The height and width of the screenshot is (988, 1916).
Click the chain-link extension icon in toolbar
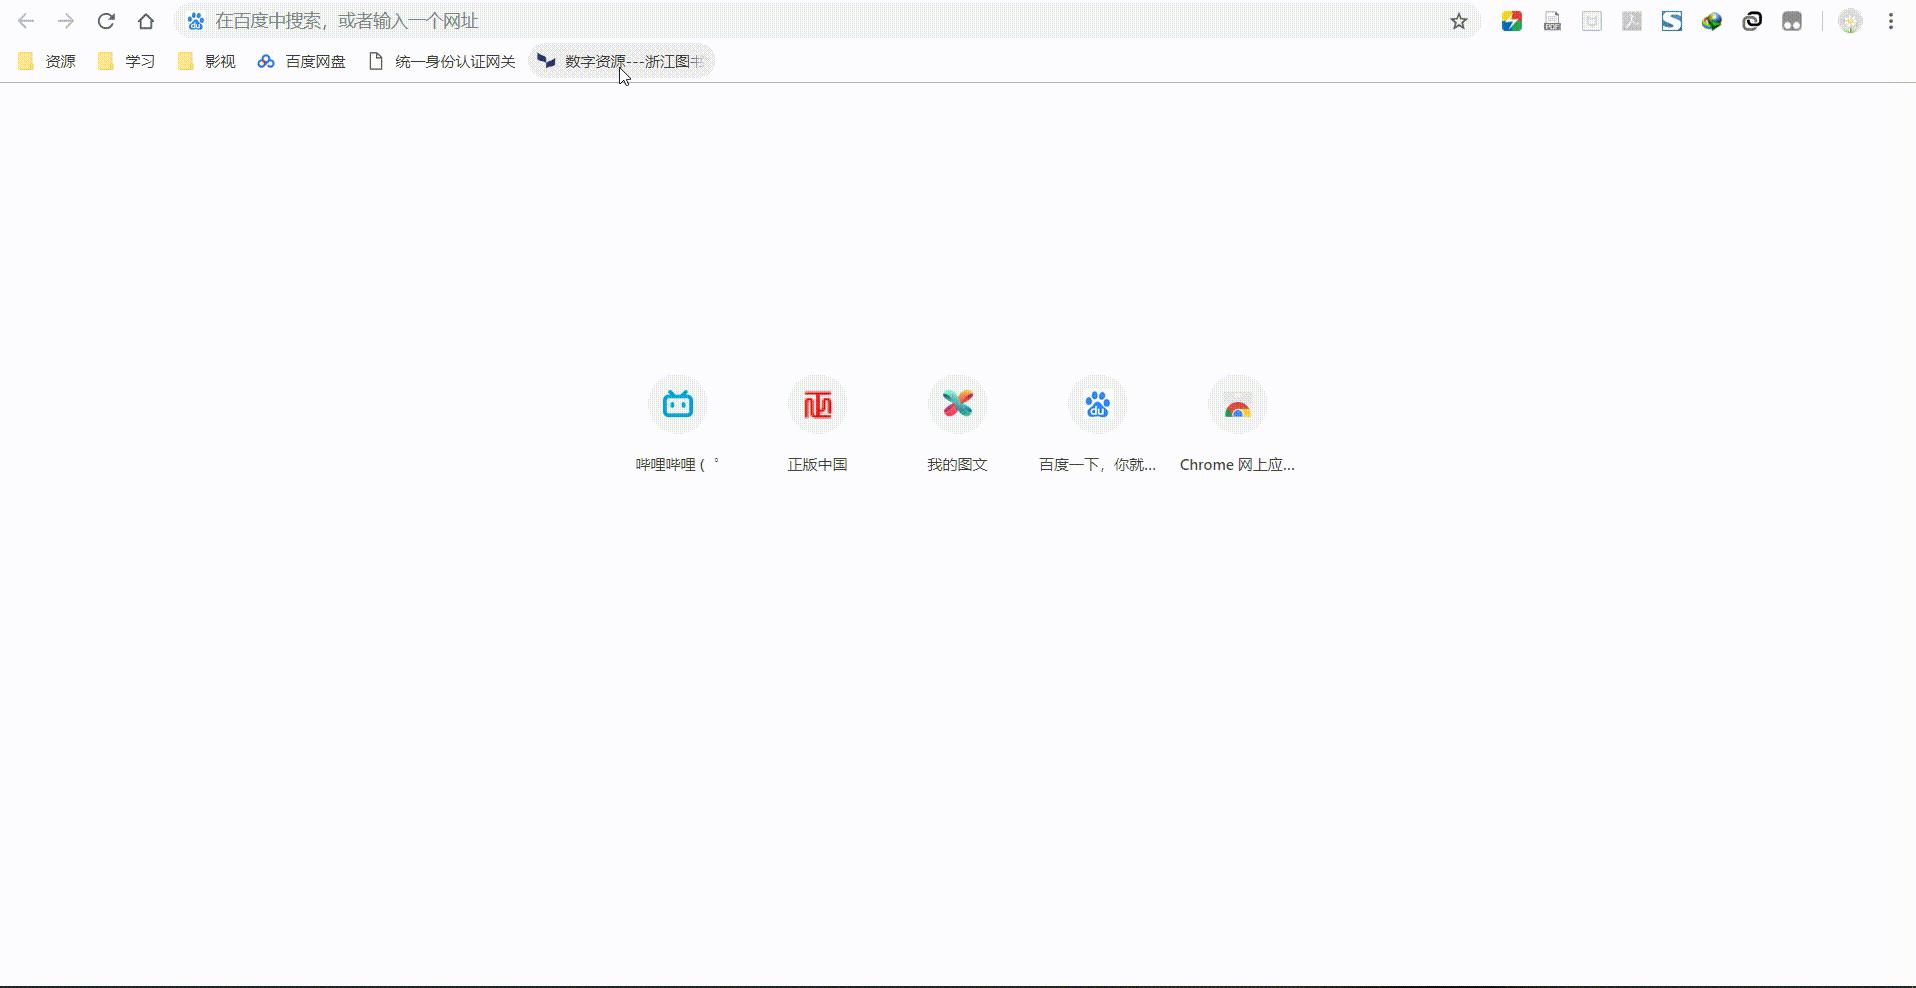tap(1752, 20)
